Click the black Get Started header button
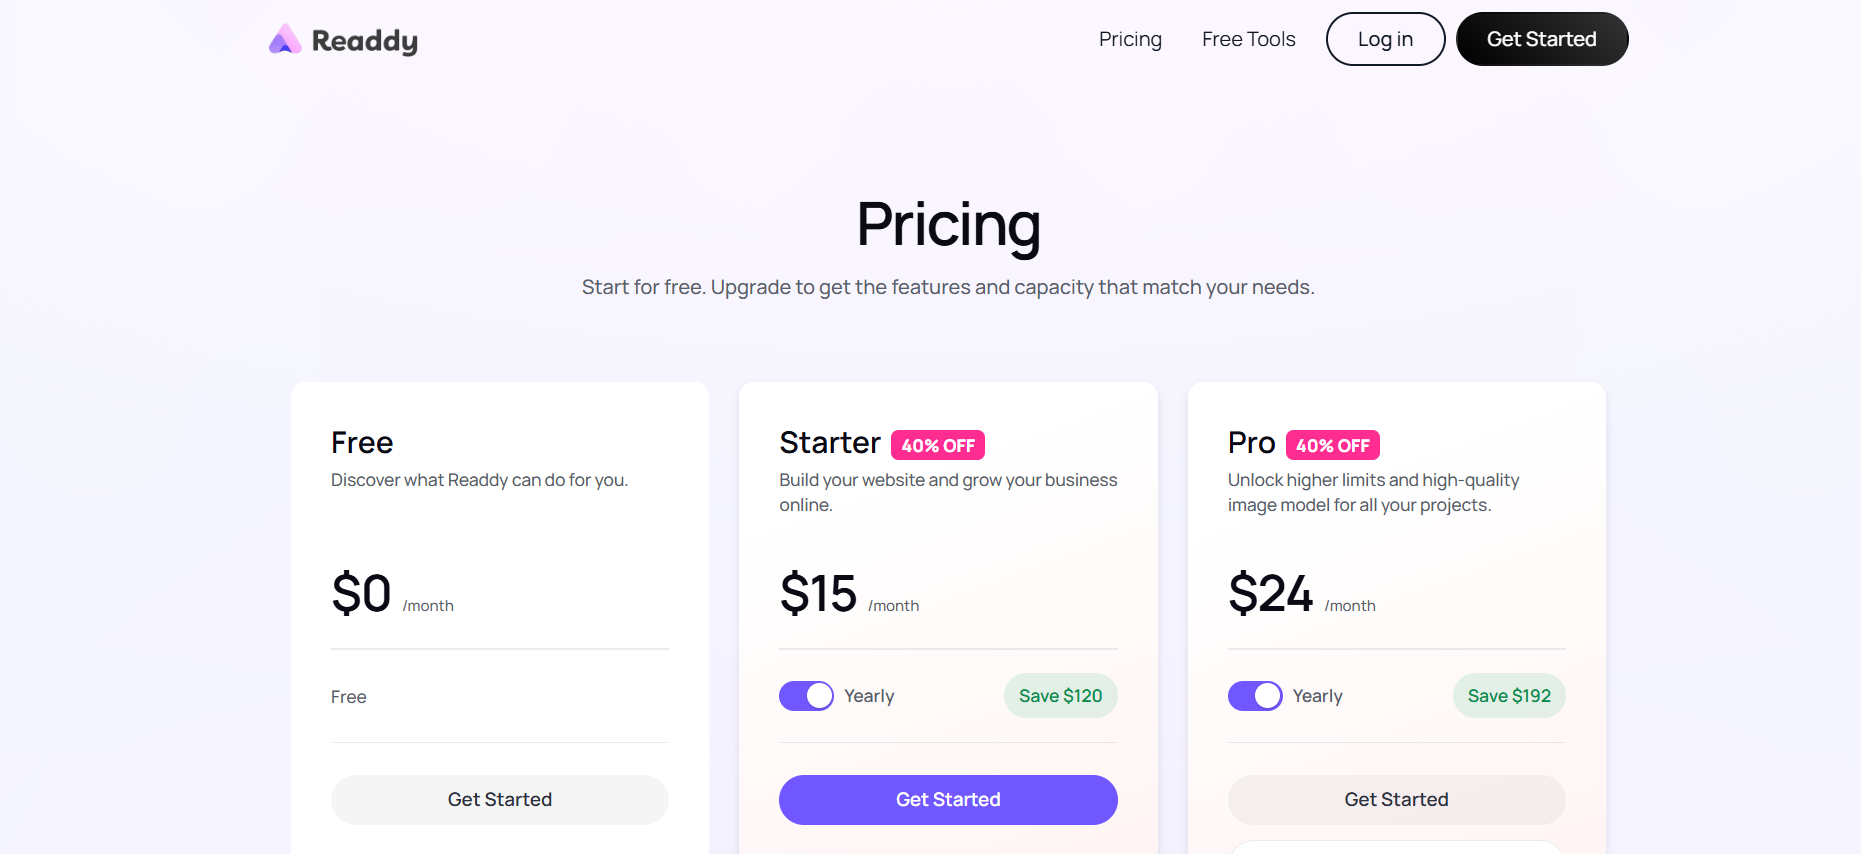 pyautogui.click(x=1541, y=39)
